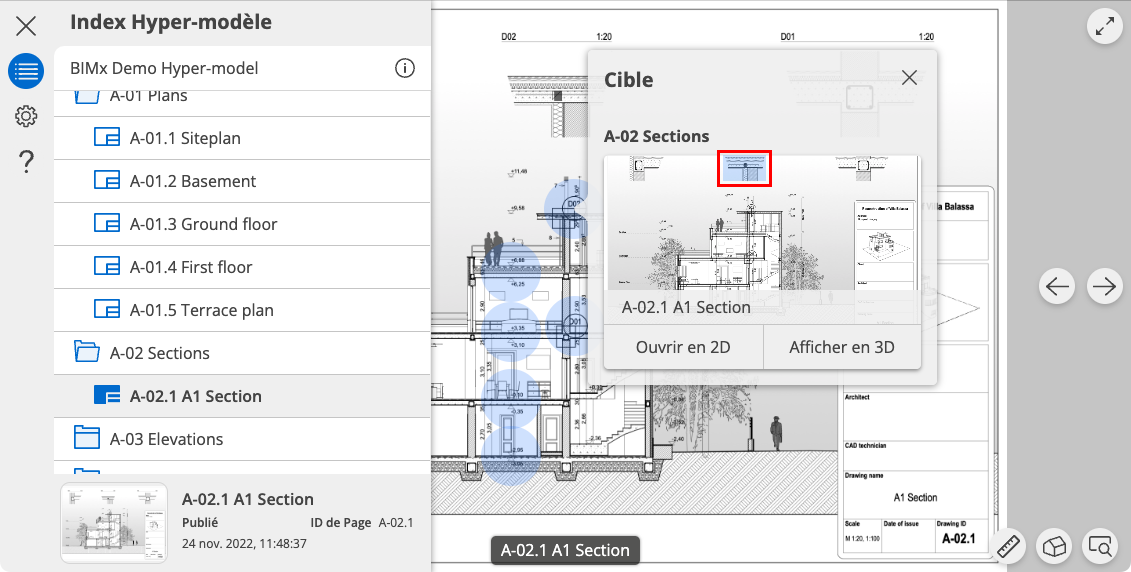This screenshot has height=572, width=1131.
Task: Click the A-01.4 First floor layout icon
Action: tap(107, 266)
